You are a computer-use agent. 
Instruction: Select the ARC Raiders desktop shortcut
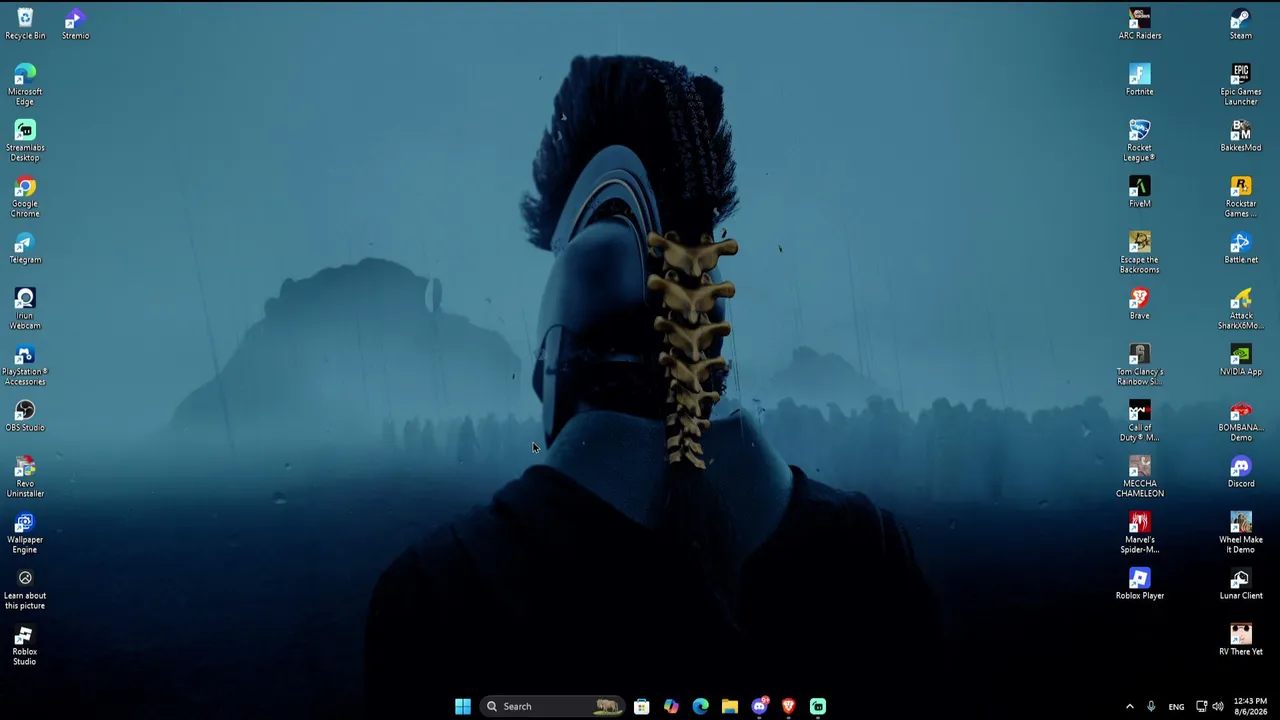(x=1140, y=24)
